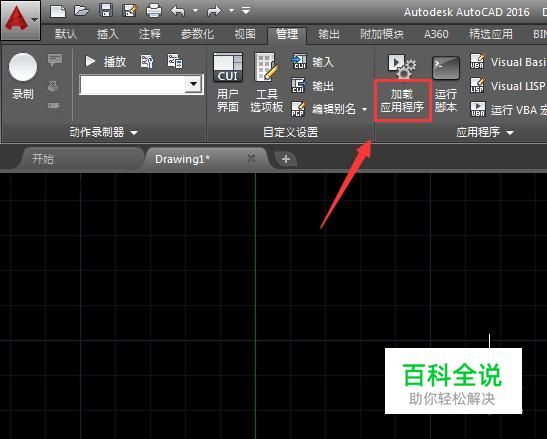The height and width of the screenshot is (439, 547).
Task: Click the 自定义设置 panel title
Action: click(x=290, y=132)
